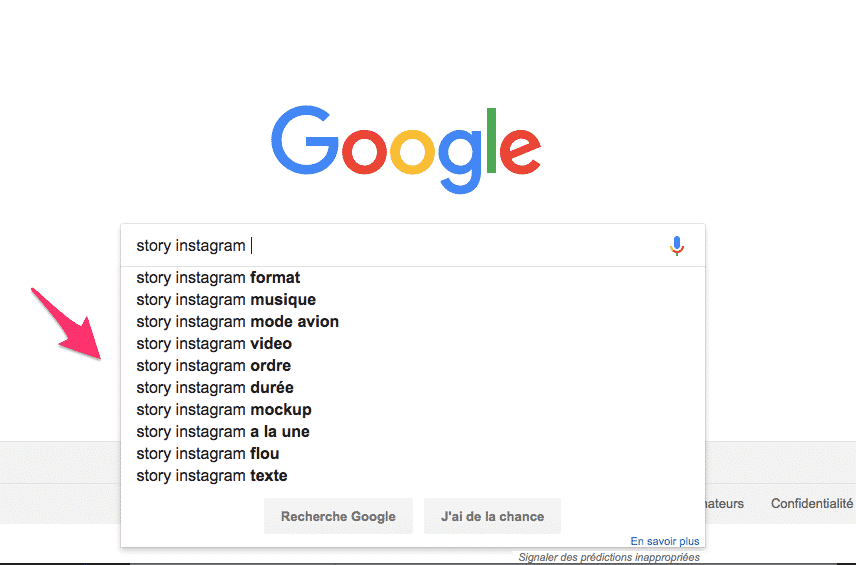Pick the "story instagram mode avion" suggestion

(x=238, y=322)
